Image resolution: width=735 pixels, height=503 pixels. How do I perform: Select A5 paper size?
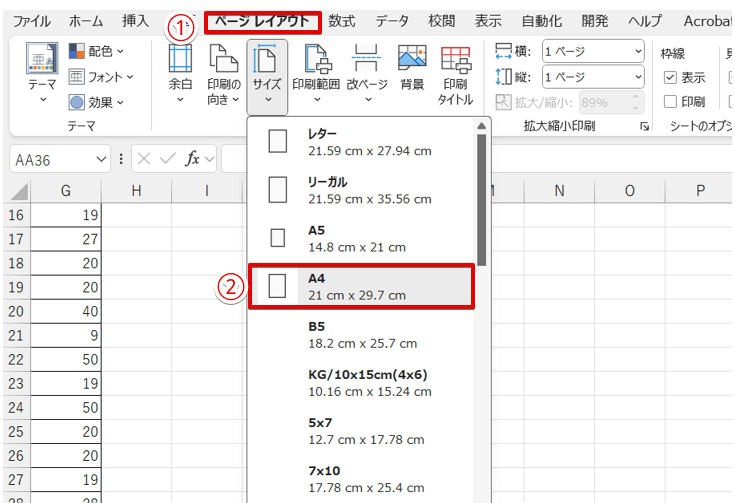(x=361, y=238)
